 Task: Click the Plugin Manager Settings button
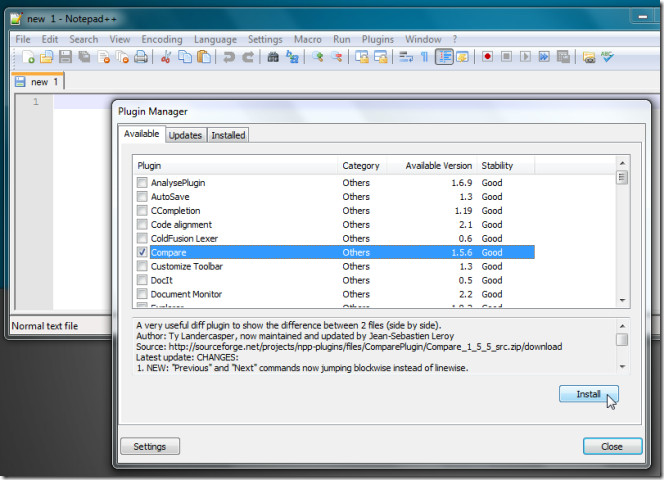(x=150, y=447)
